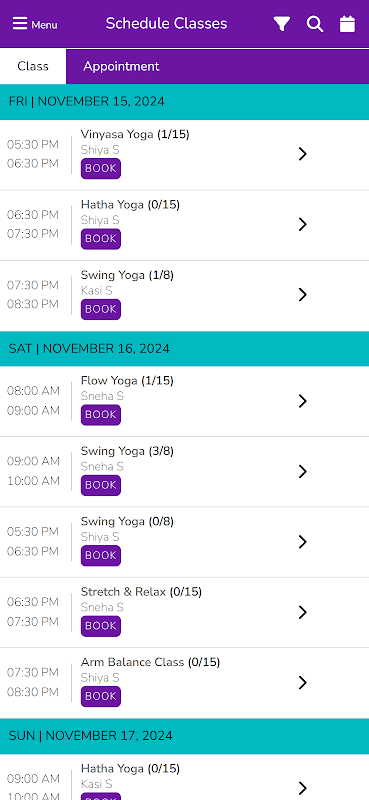This screenshot has width=369, height=800.
Task: Tap the search magnifier icon
Action: tap(315, 24)
